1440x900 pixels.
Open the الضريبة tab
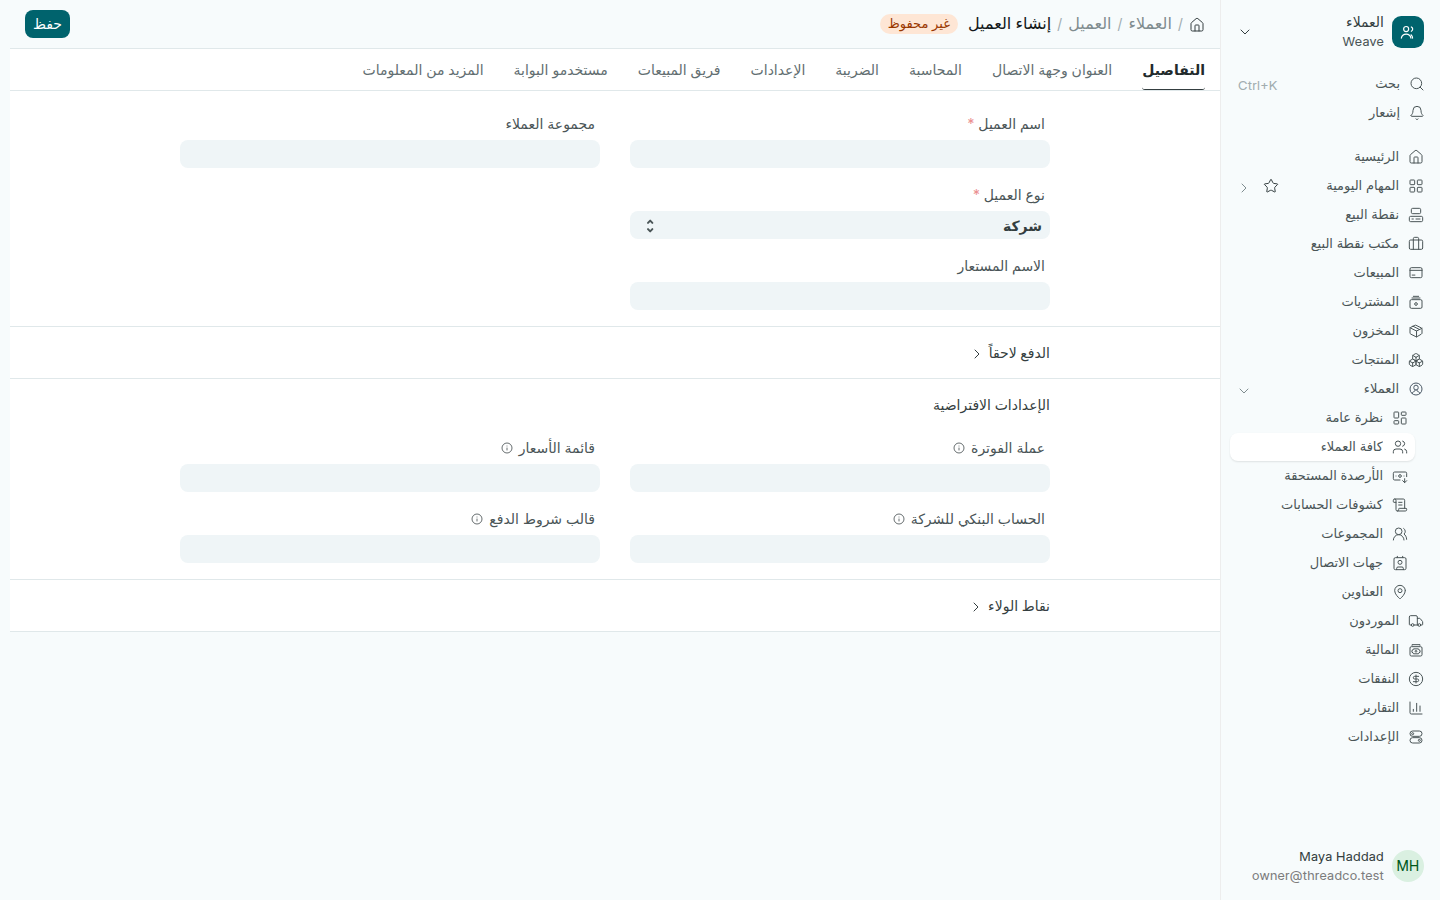click(x=857, y=70)
